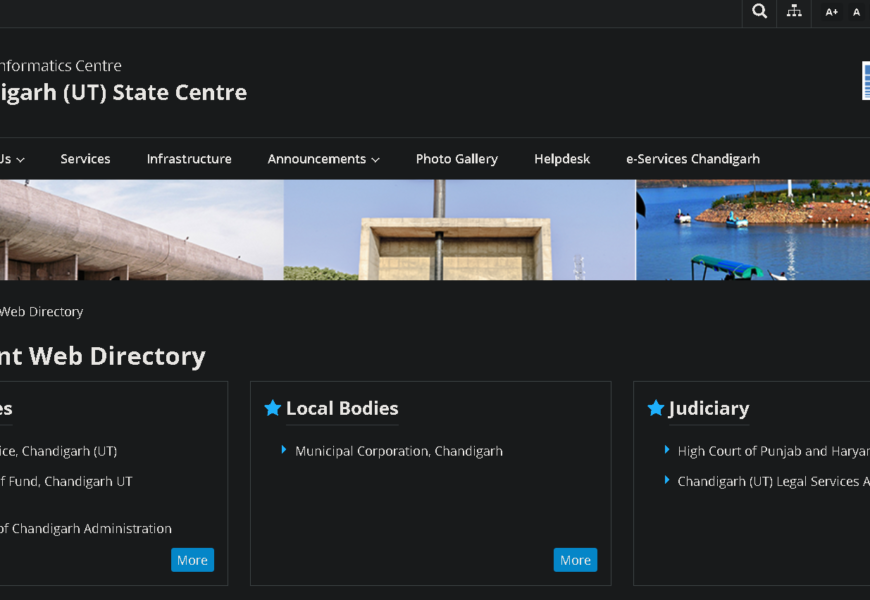Click the lake boating banner image
Screen dimensions: 870x600
click(x=752, y=230)
